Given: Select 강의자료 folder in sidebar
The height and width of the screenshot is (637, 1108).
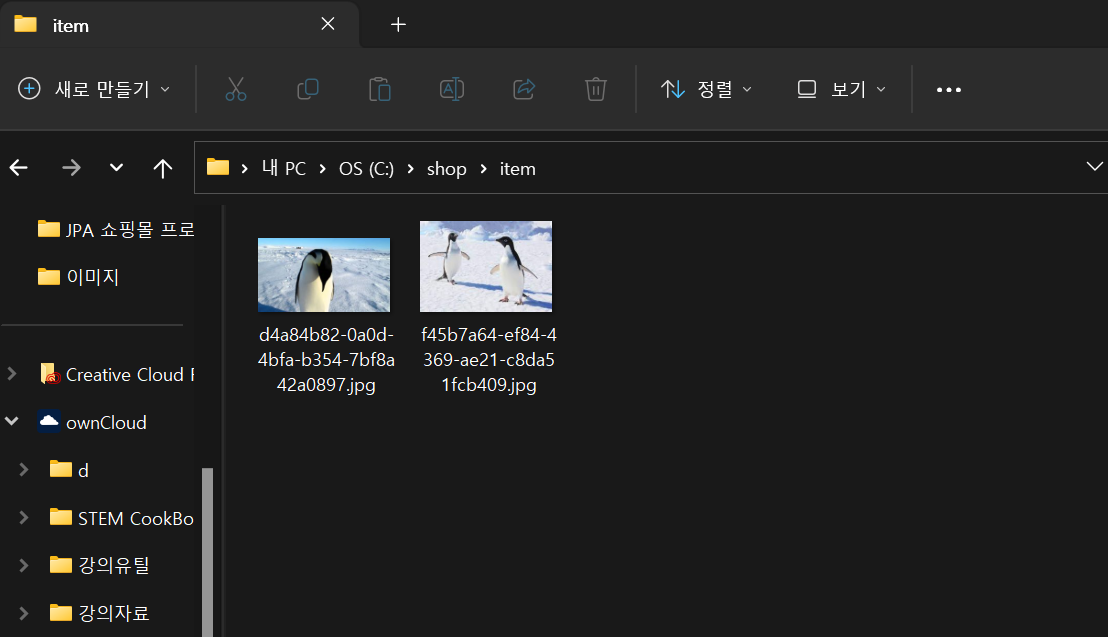Looking at the screenshot, I should click(100, 612).
